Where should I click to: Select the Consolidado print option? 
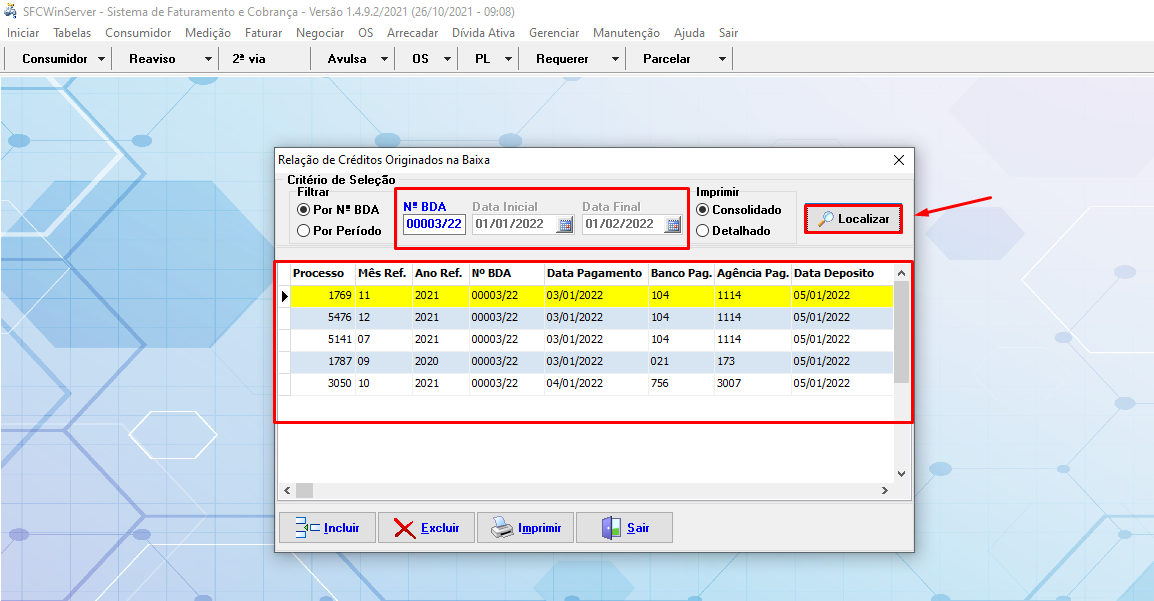703,210
